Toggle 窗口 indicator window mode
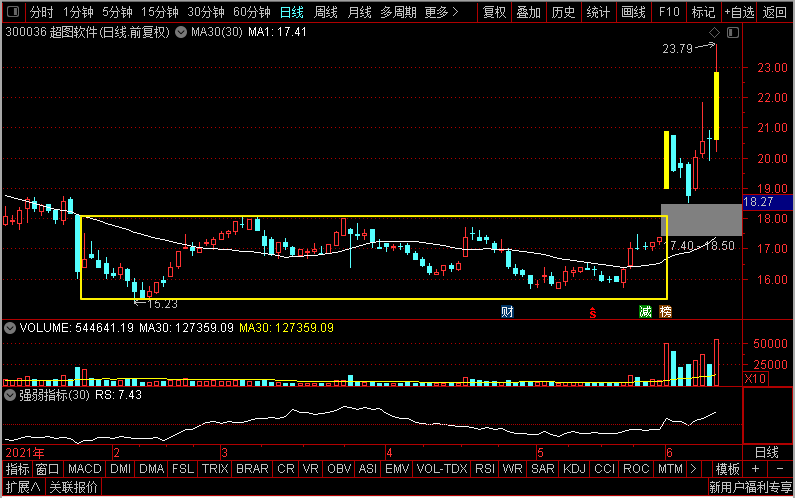The width and height of the screenshot is (795, 498). (x=47, y=469)
